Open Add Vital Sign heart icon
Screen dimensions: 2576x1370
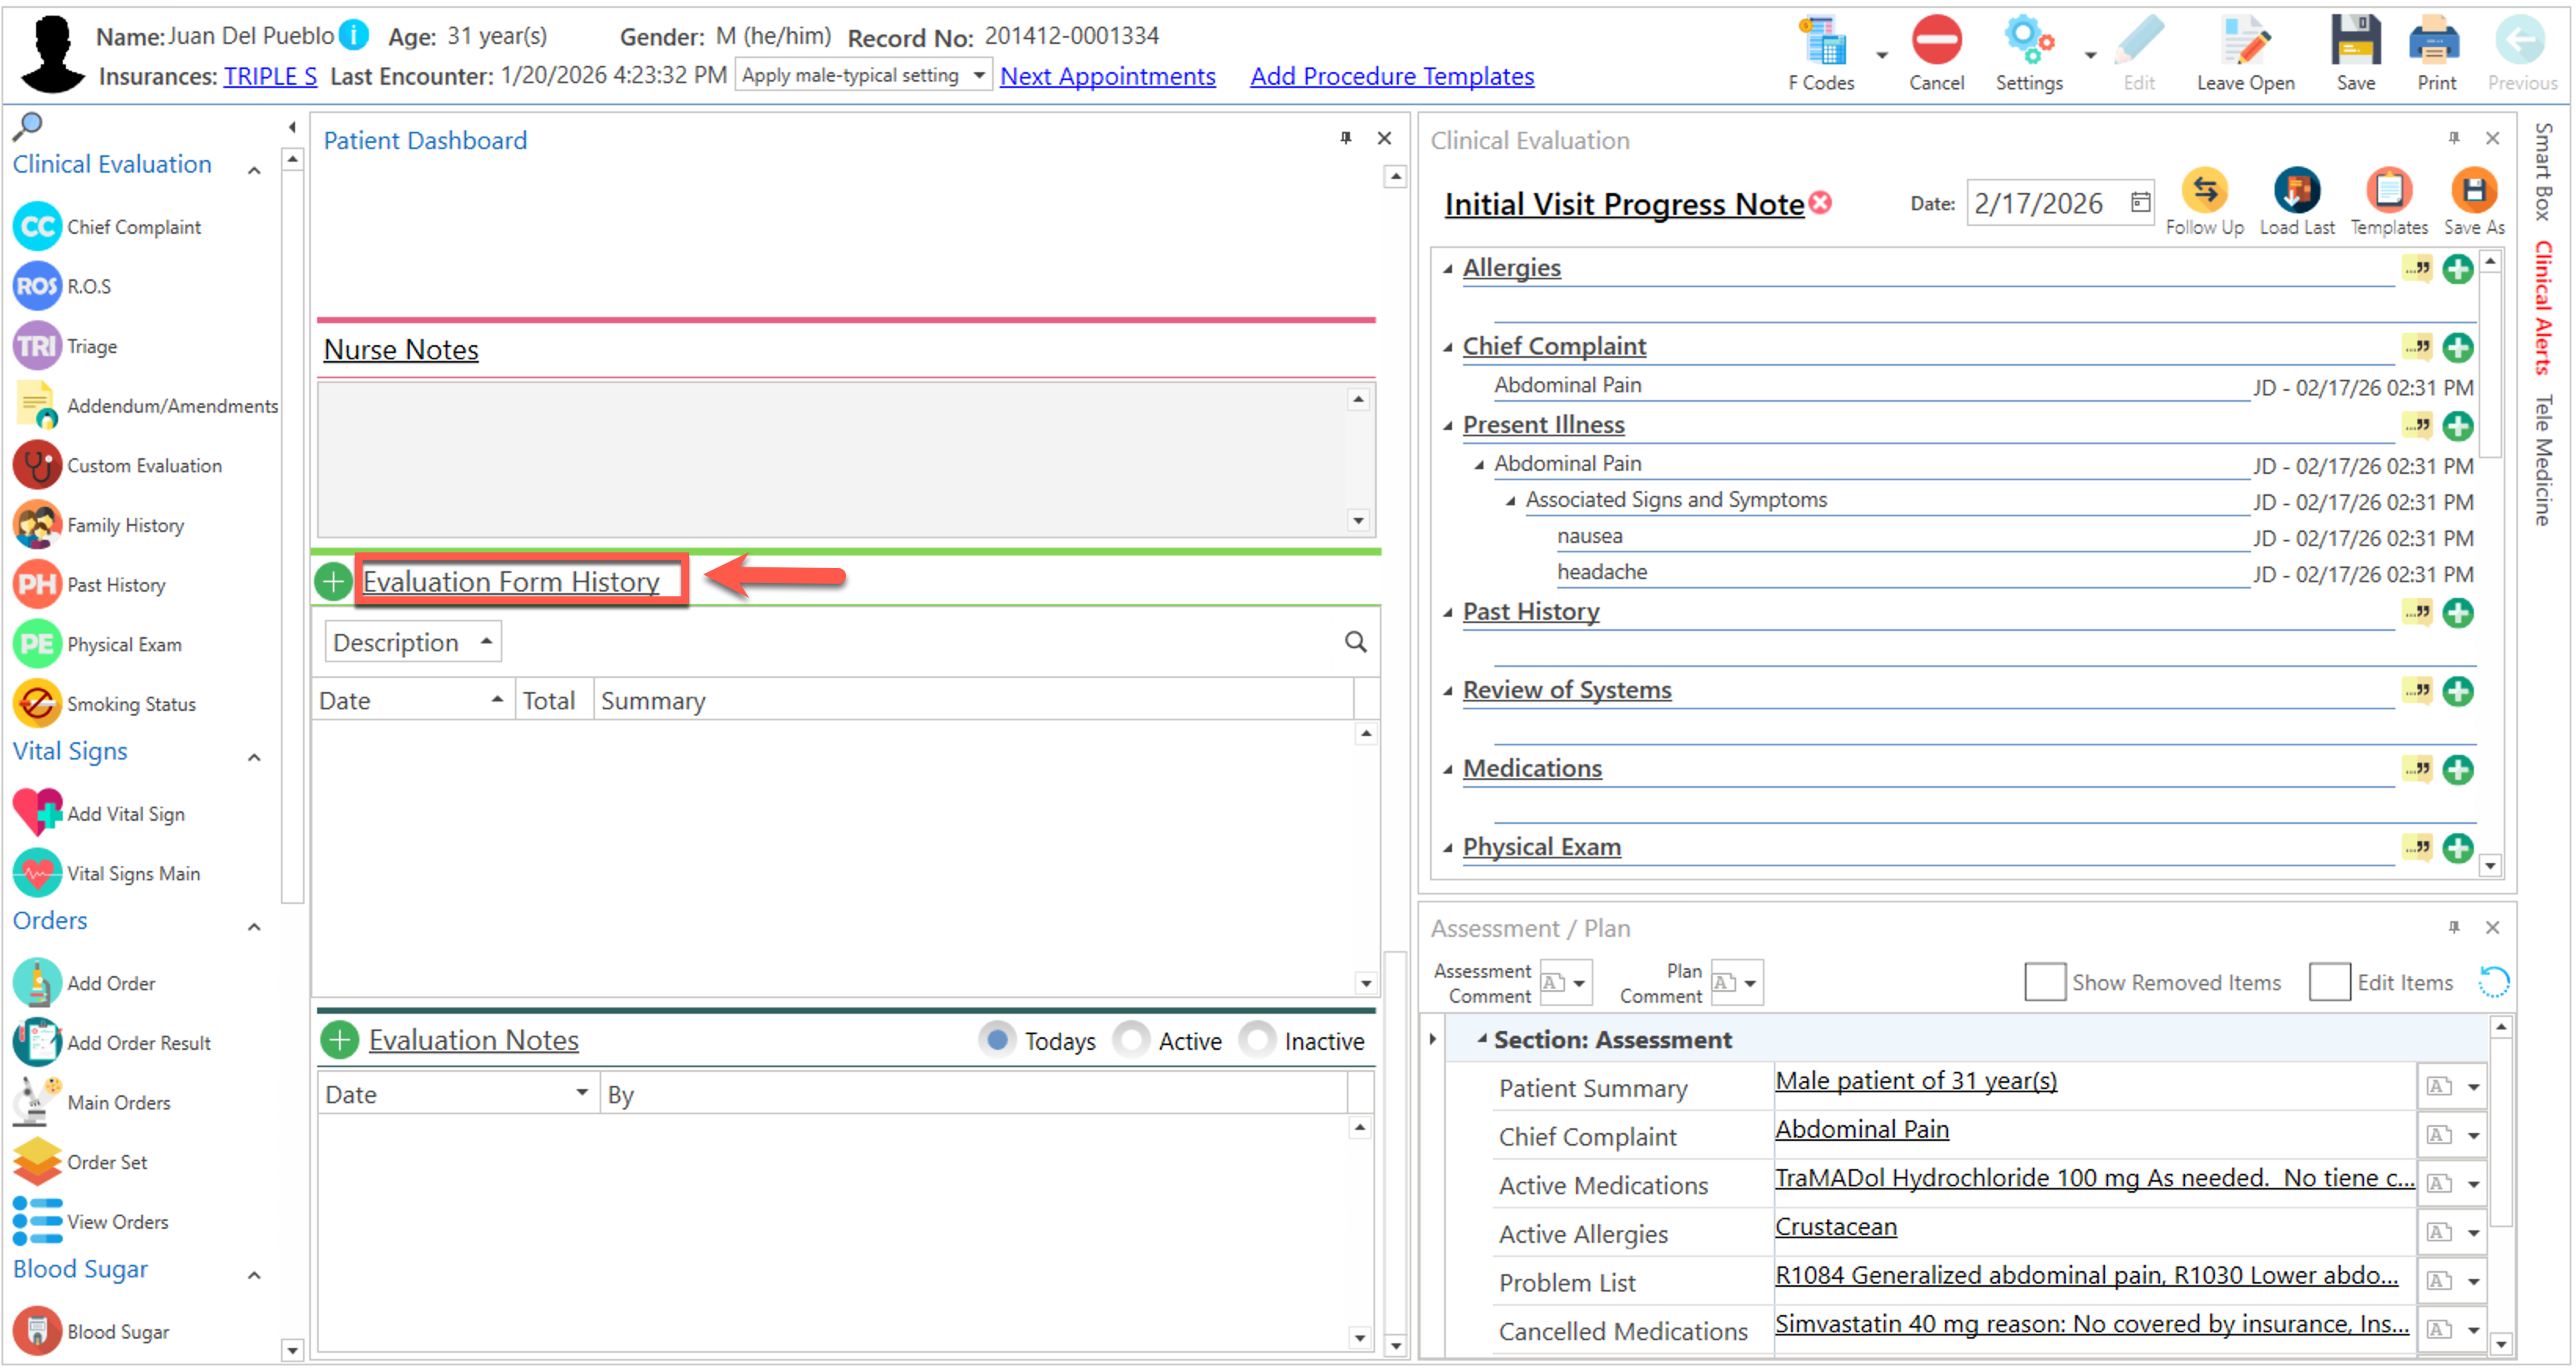37,814
